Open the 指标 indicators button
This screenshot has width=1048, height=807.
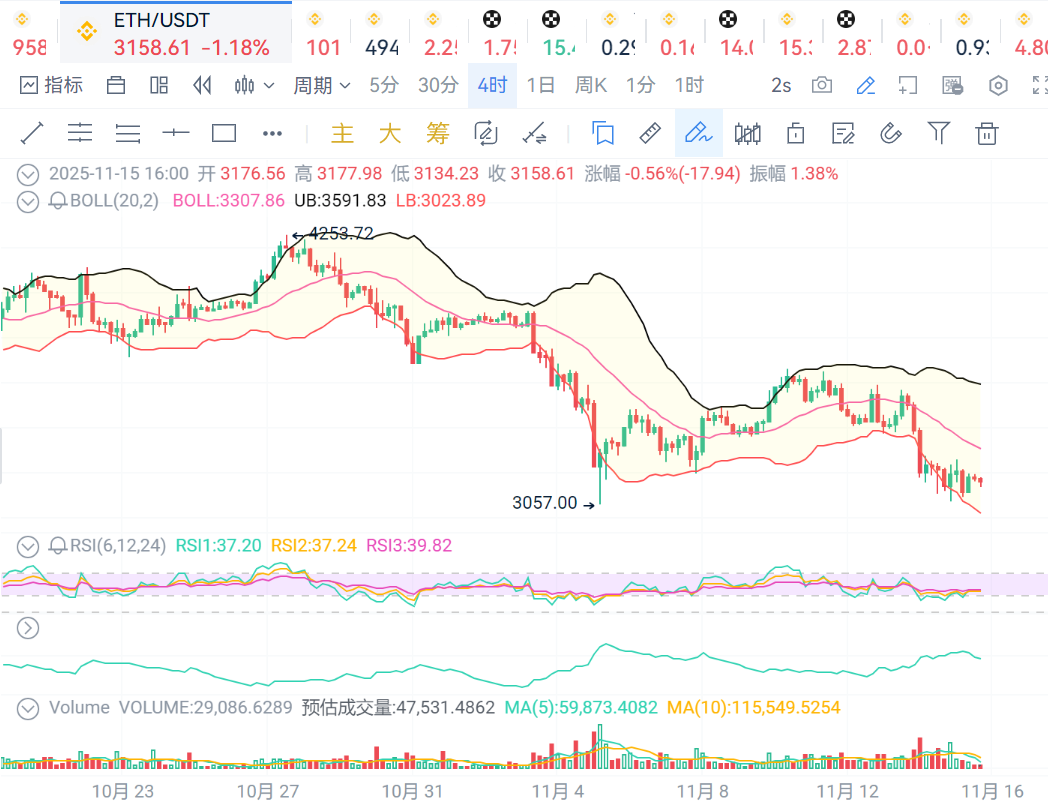(52, 85)
